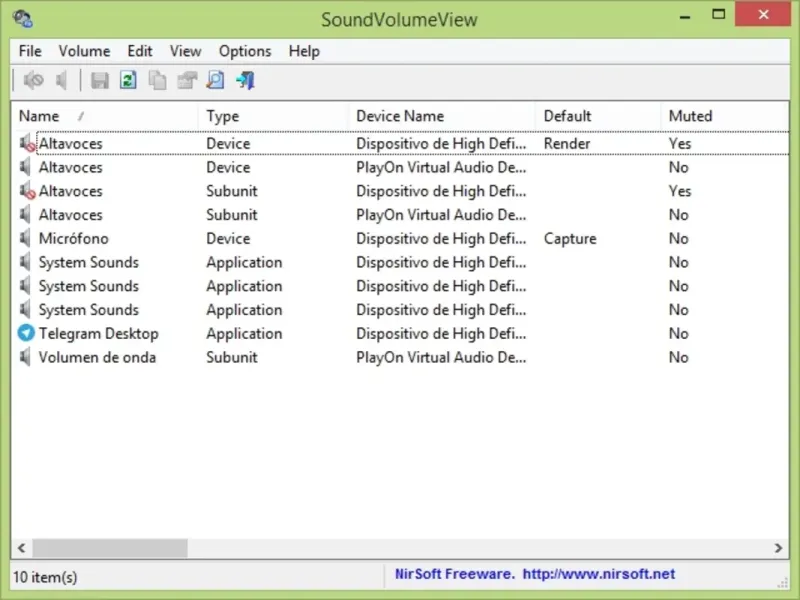800x600 pixels.
Task: Open the Options menu
Action: click(245, 51)
